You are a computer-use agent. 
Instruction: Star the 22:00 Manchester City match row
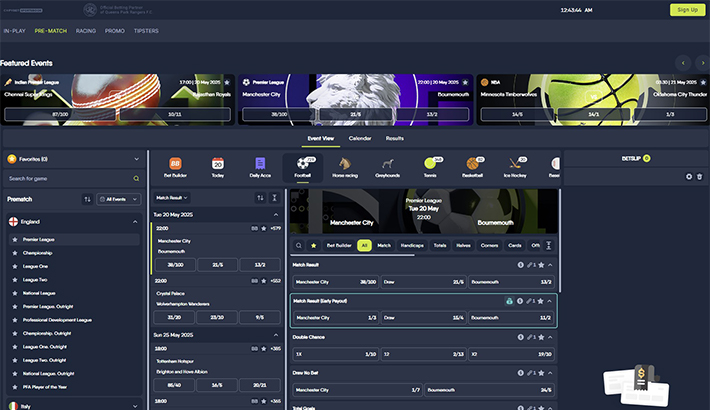(x=264, y=229)
